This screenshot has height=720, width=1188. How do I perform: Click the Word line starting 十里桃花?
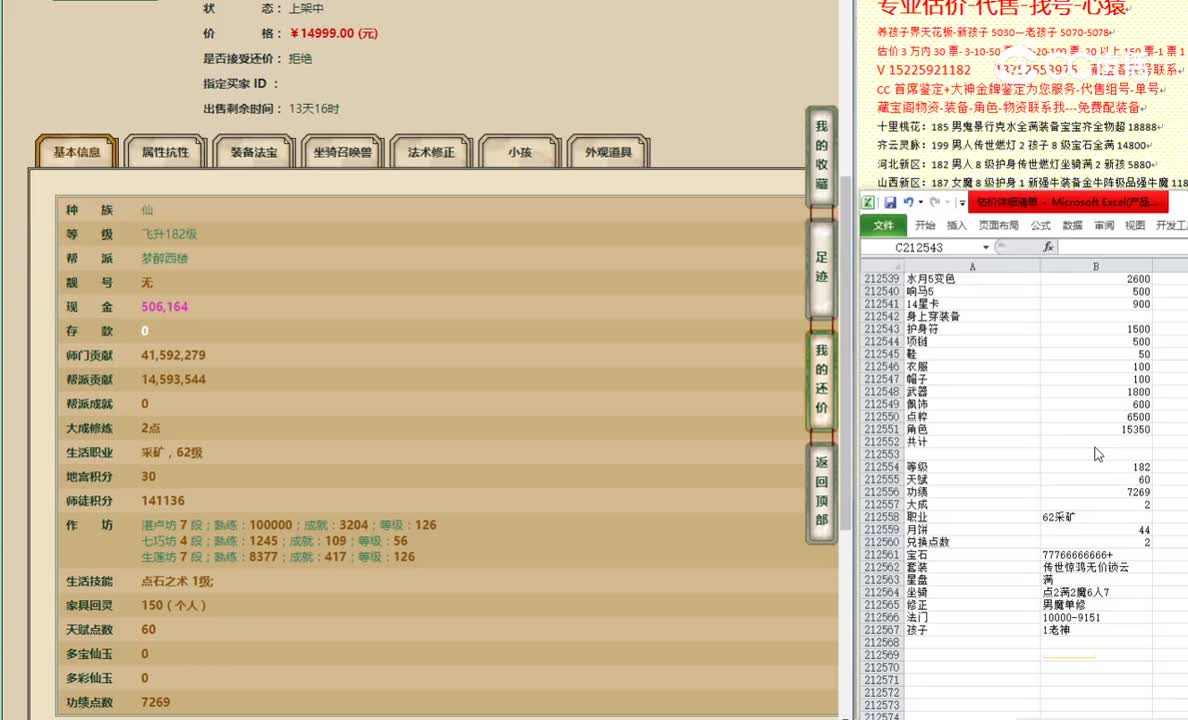(x=1020, y=127)
